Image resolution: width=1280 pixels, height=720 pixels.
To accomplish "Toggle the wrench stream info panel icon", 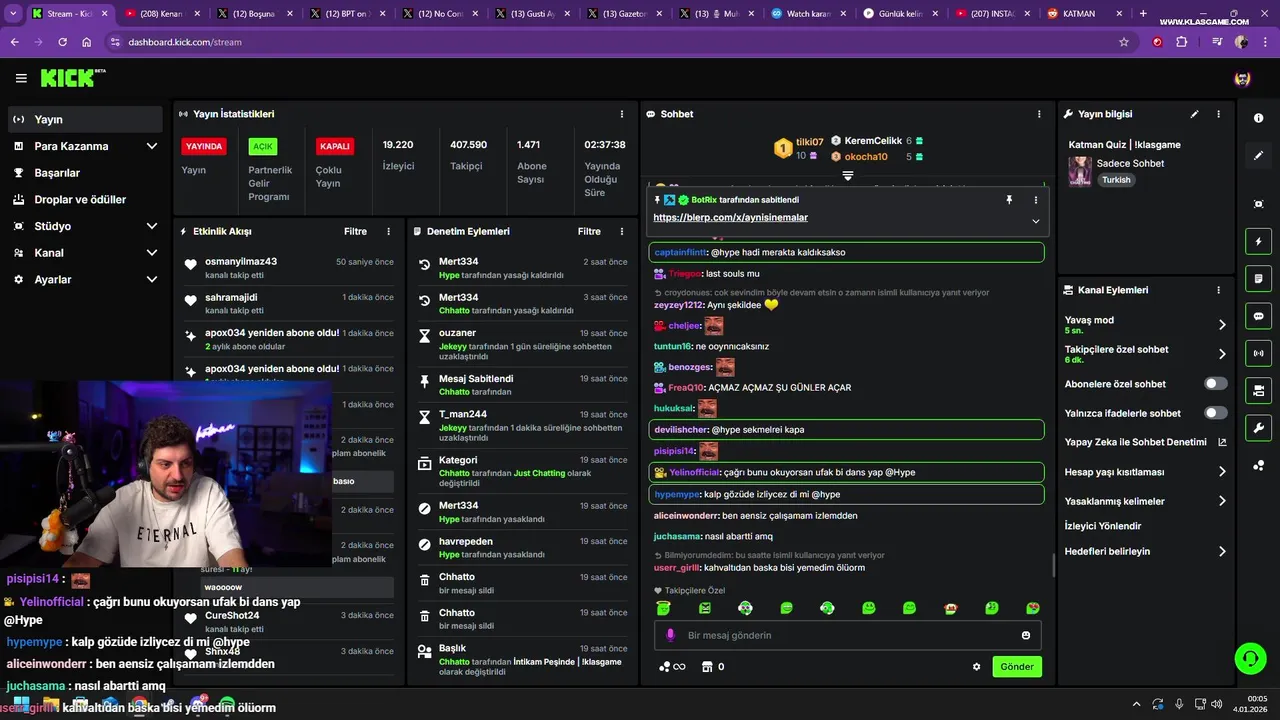I will (1258, 428).
